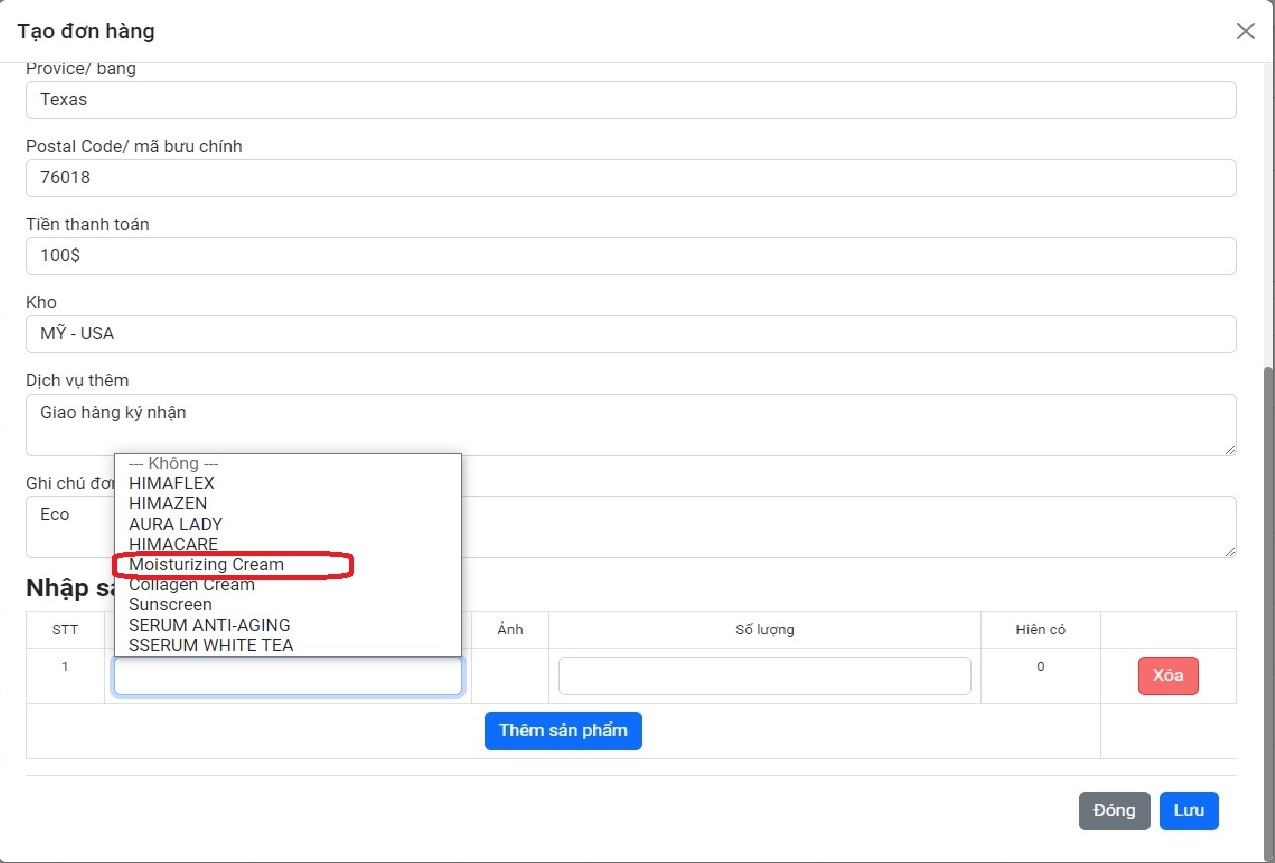Click the Postal Code input field
Screen dimensions: 1275x863
(x=631, y=178)
